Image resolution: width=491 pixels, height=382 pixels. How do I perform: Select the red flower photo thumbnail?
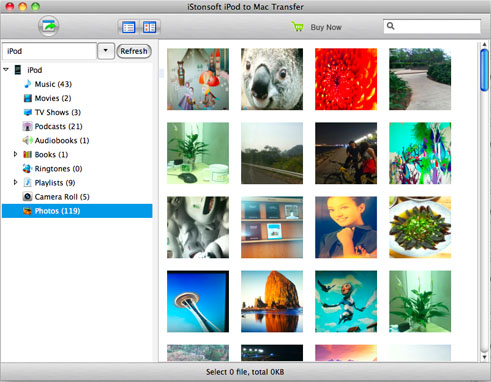point(346,79)
